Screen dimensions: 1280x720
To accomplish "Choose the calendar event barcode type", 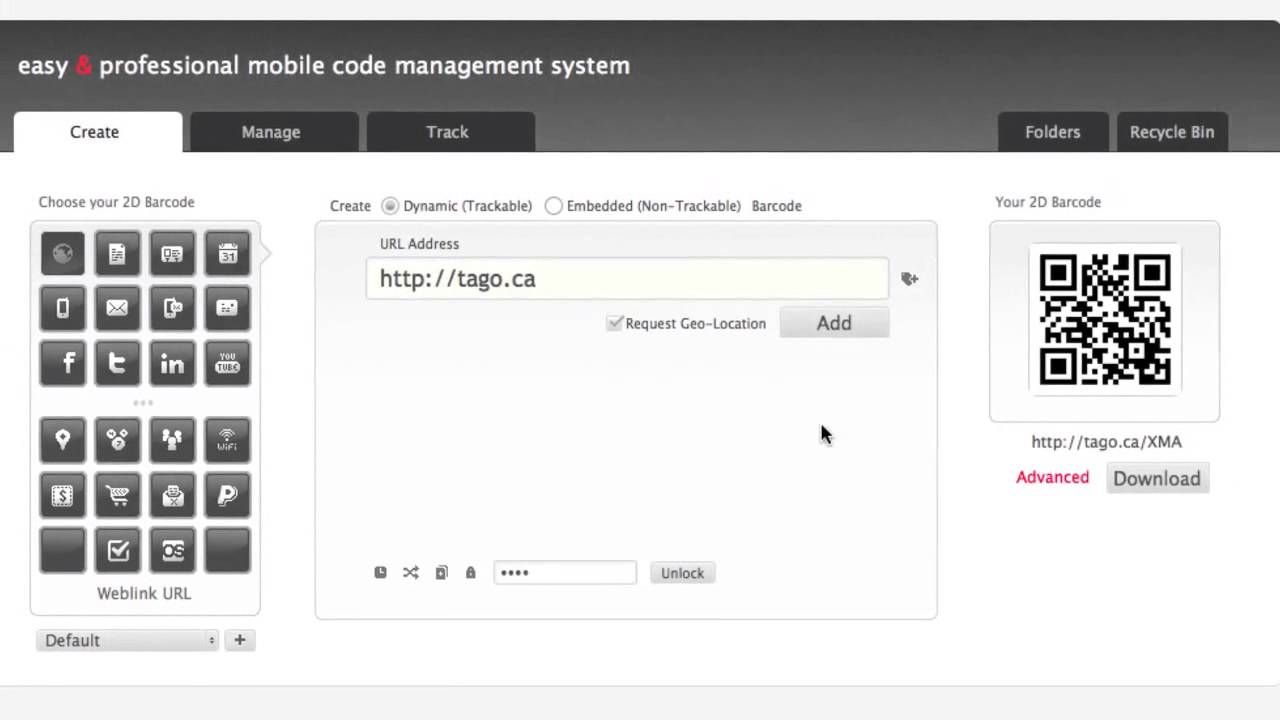I will point(227,253).
